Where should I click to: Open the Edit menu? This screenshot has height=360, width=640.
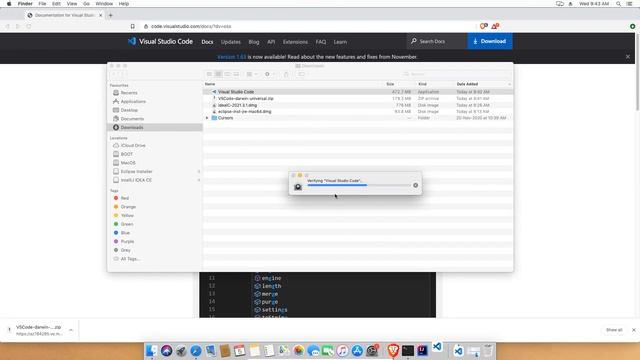(56, 4)
